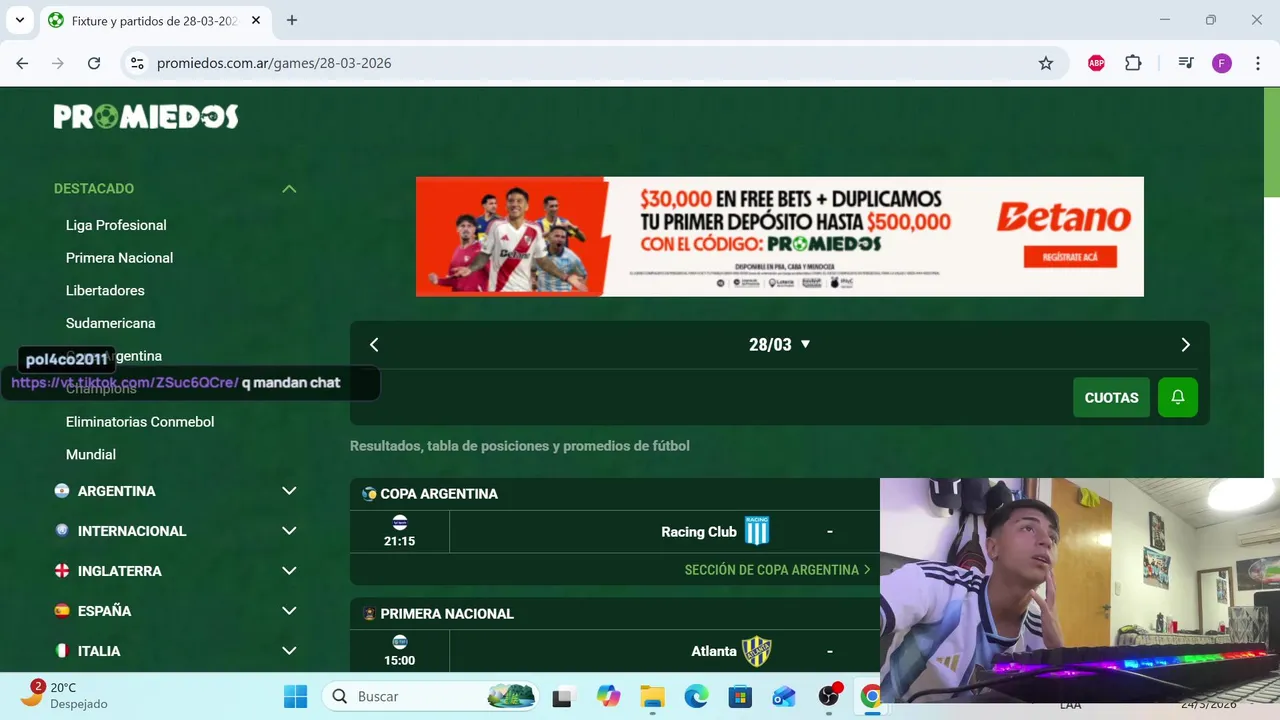View site information icon in address bar
This screenshot has height=720, width=1280.
click(x=138, y=63)
